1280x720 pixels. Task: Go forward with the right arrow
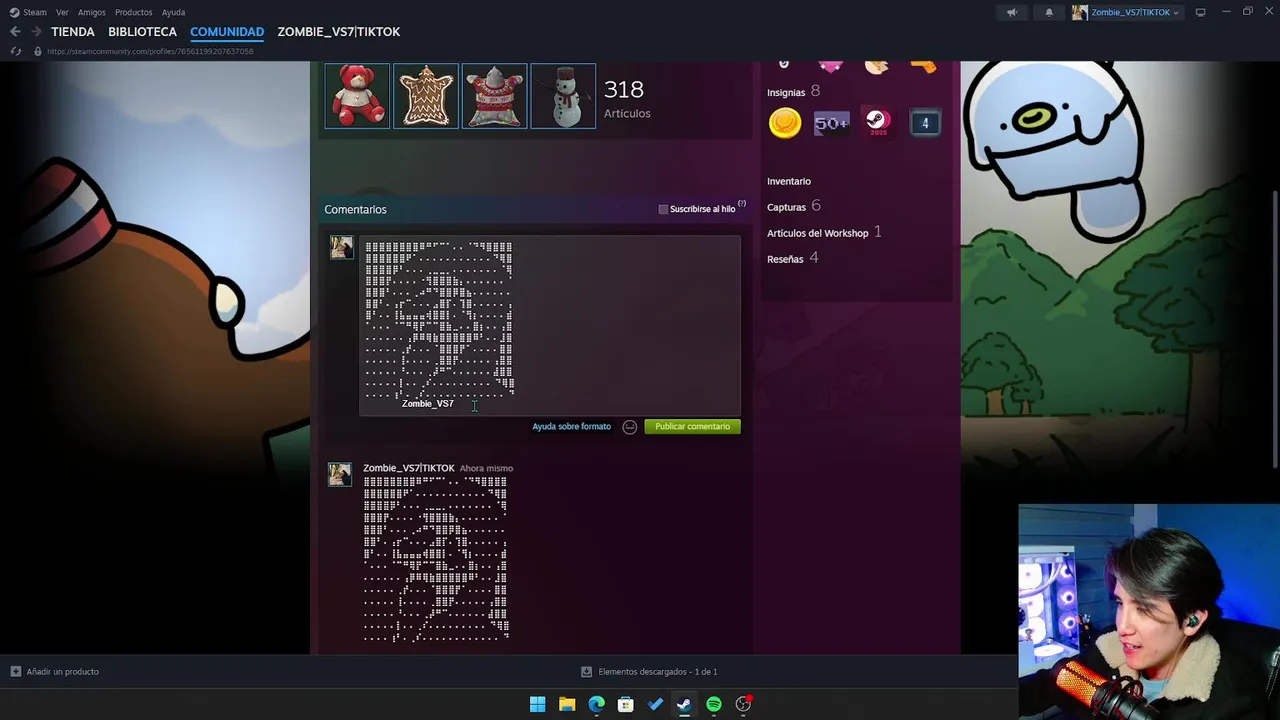point(36,32)
